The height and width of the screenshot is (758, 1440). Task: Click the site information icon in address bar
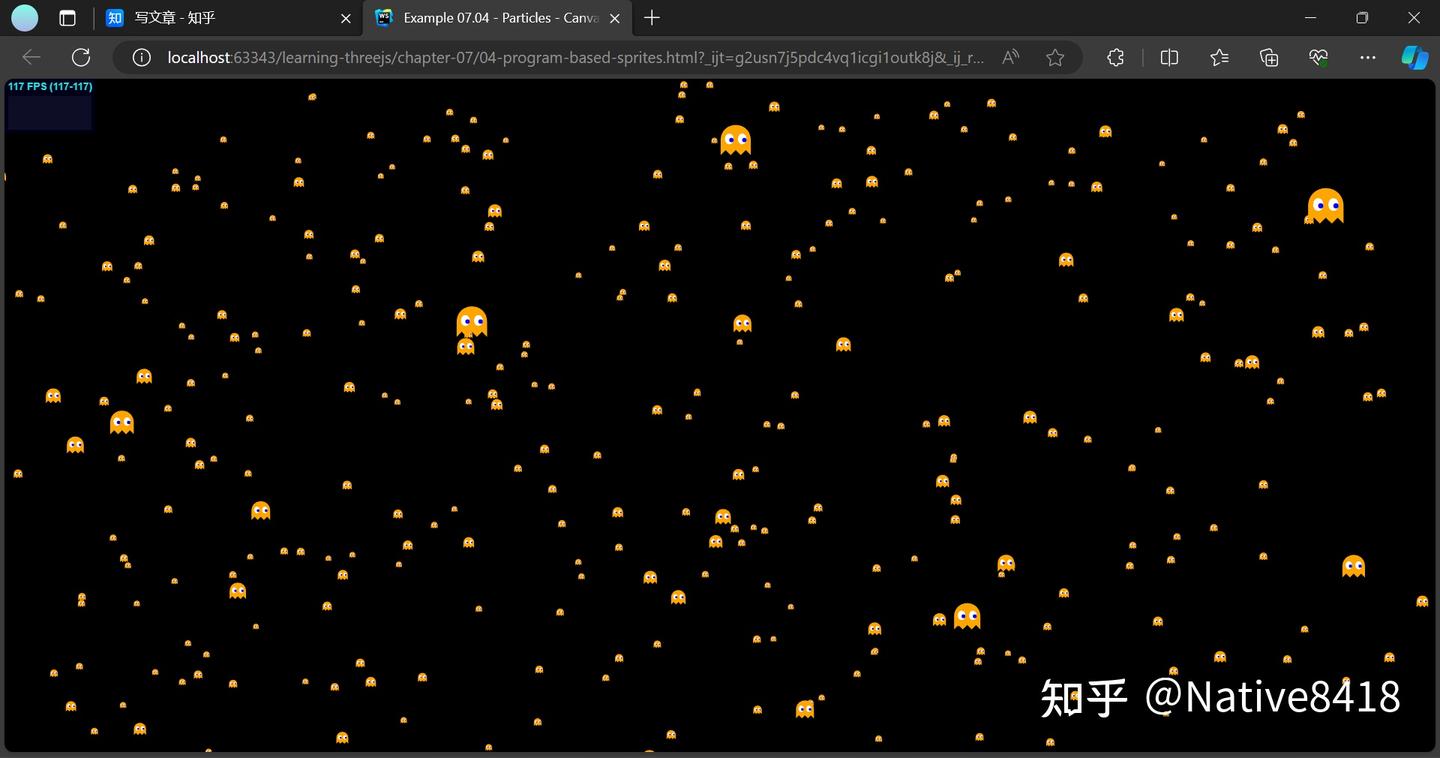tap(140, 57)
